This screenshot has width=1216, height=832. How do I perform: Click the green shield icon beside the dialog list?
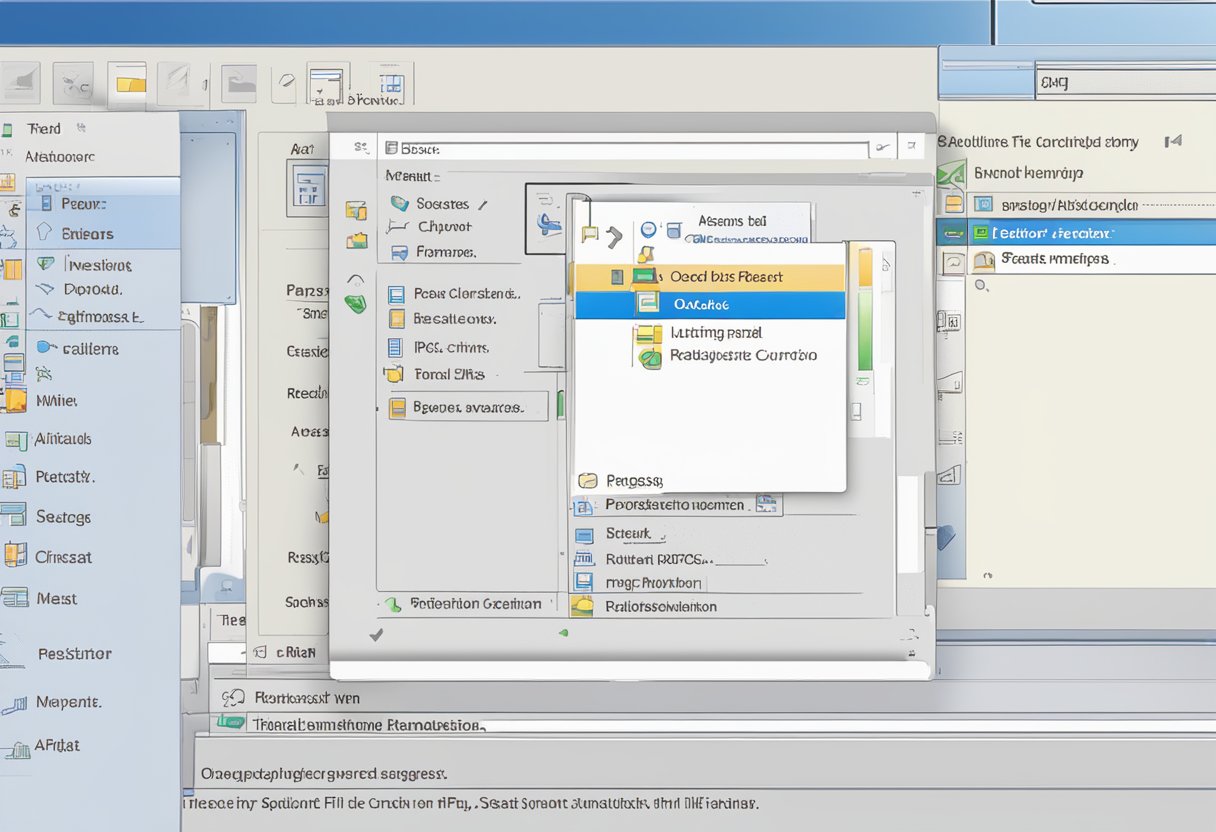click(x=356, y=303)
